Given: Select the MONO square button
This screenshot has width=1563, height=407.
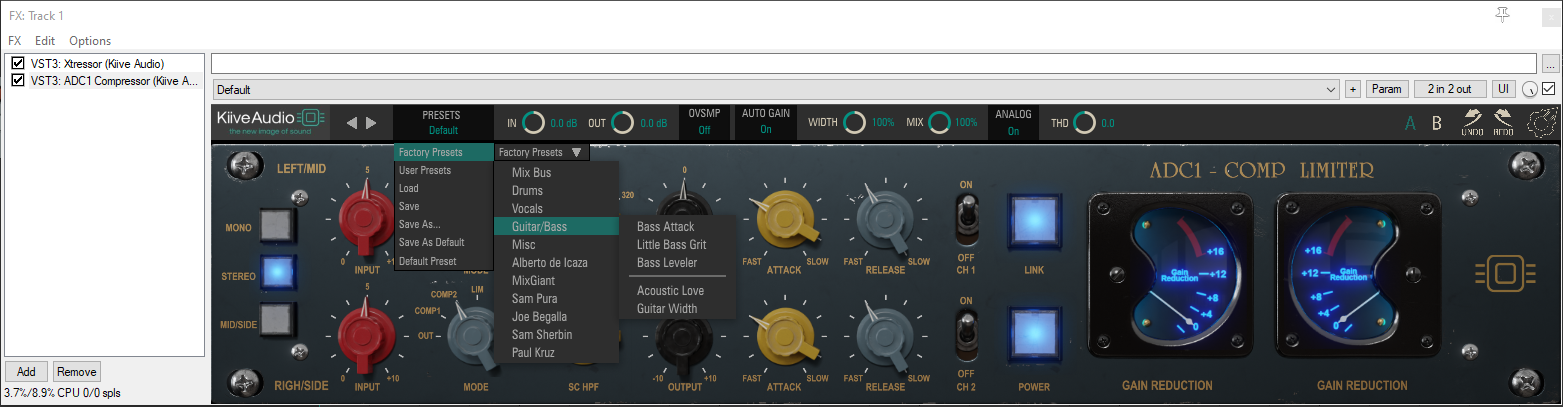Looking at the screenshot, I should pyautogui.click(x=279, y=227).
